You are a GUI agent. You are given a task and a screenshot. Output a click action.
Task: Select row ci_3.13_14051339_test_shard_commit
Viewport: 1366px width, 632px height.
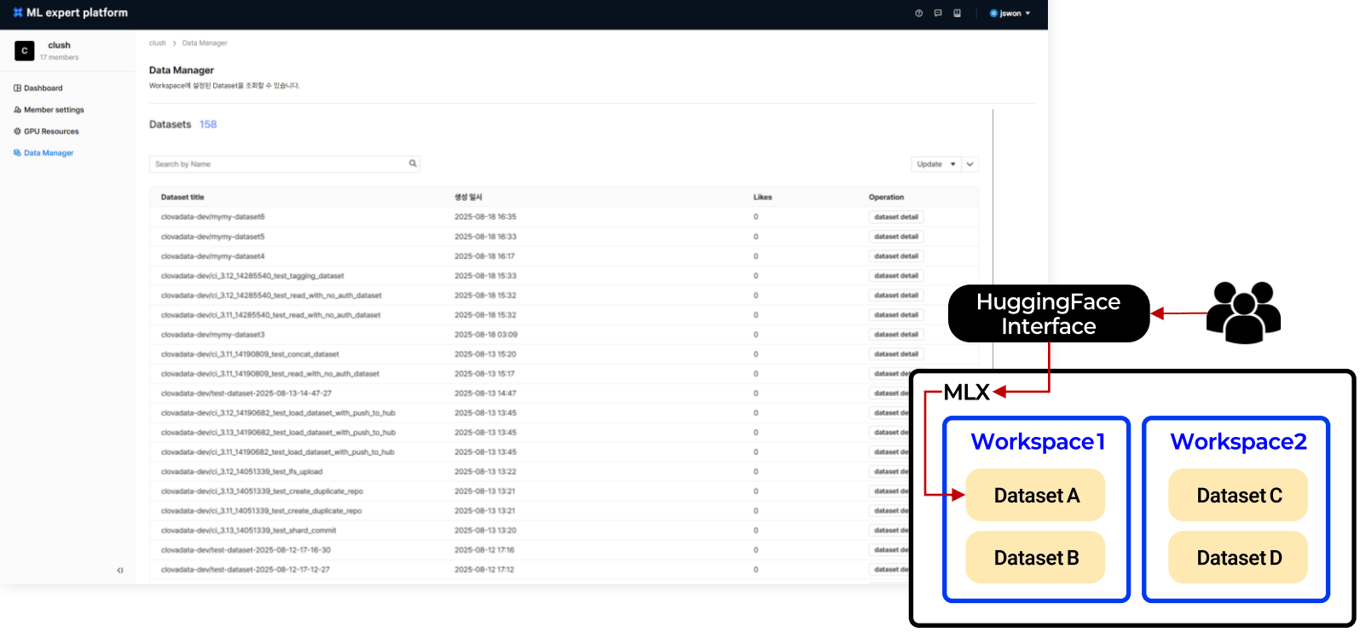[564, 530]
